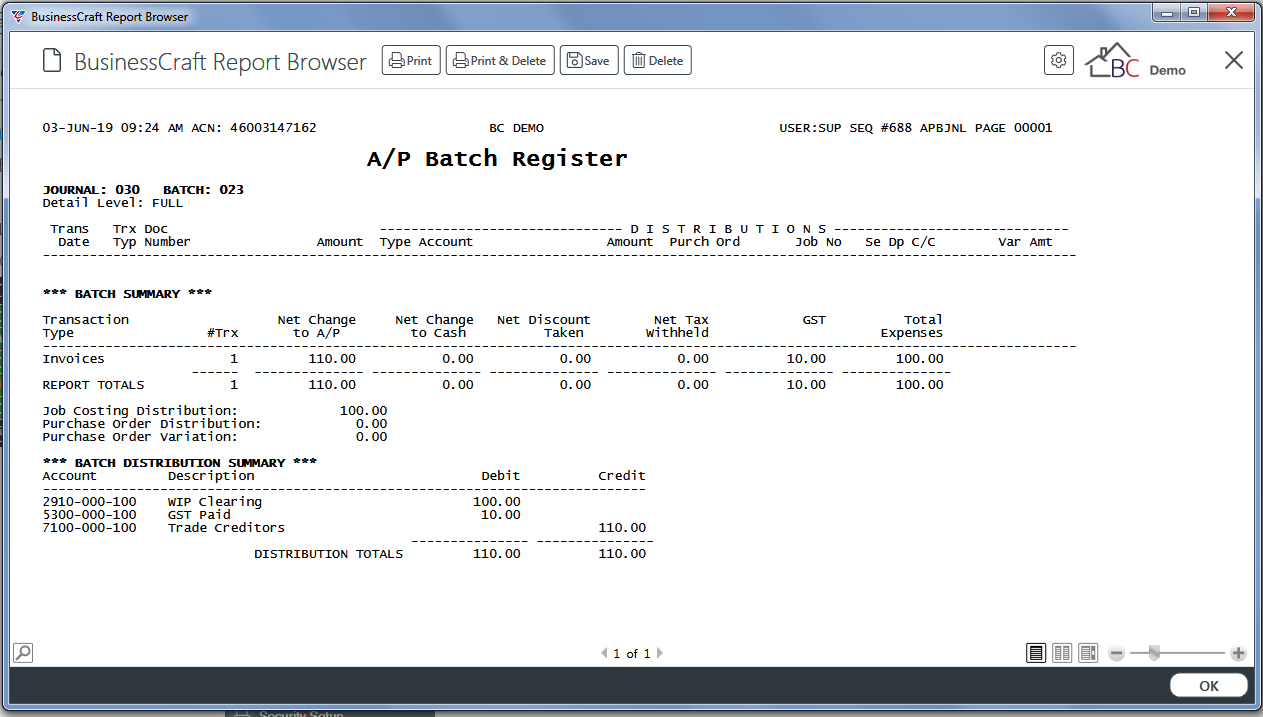Click the "Job Costing Distribution:" label
The height and width of the screenshot is (717, 1263).
point(140,411)
